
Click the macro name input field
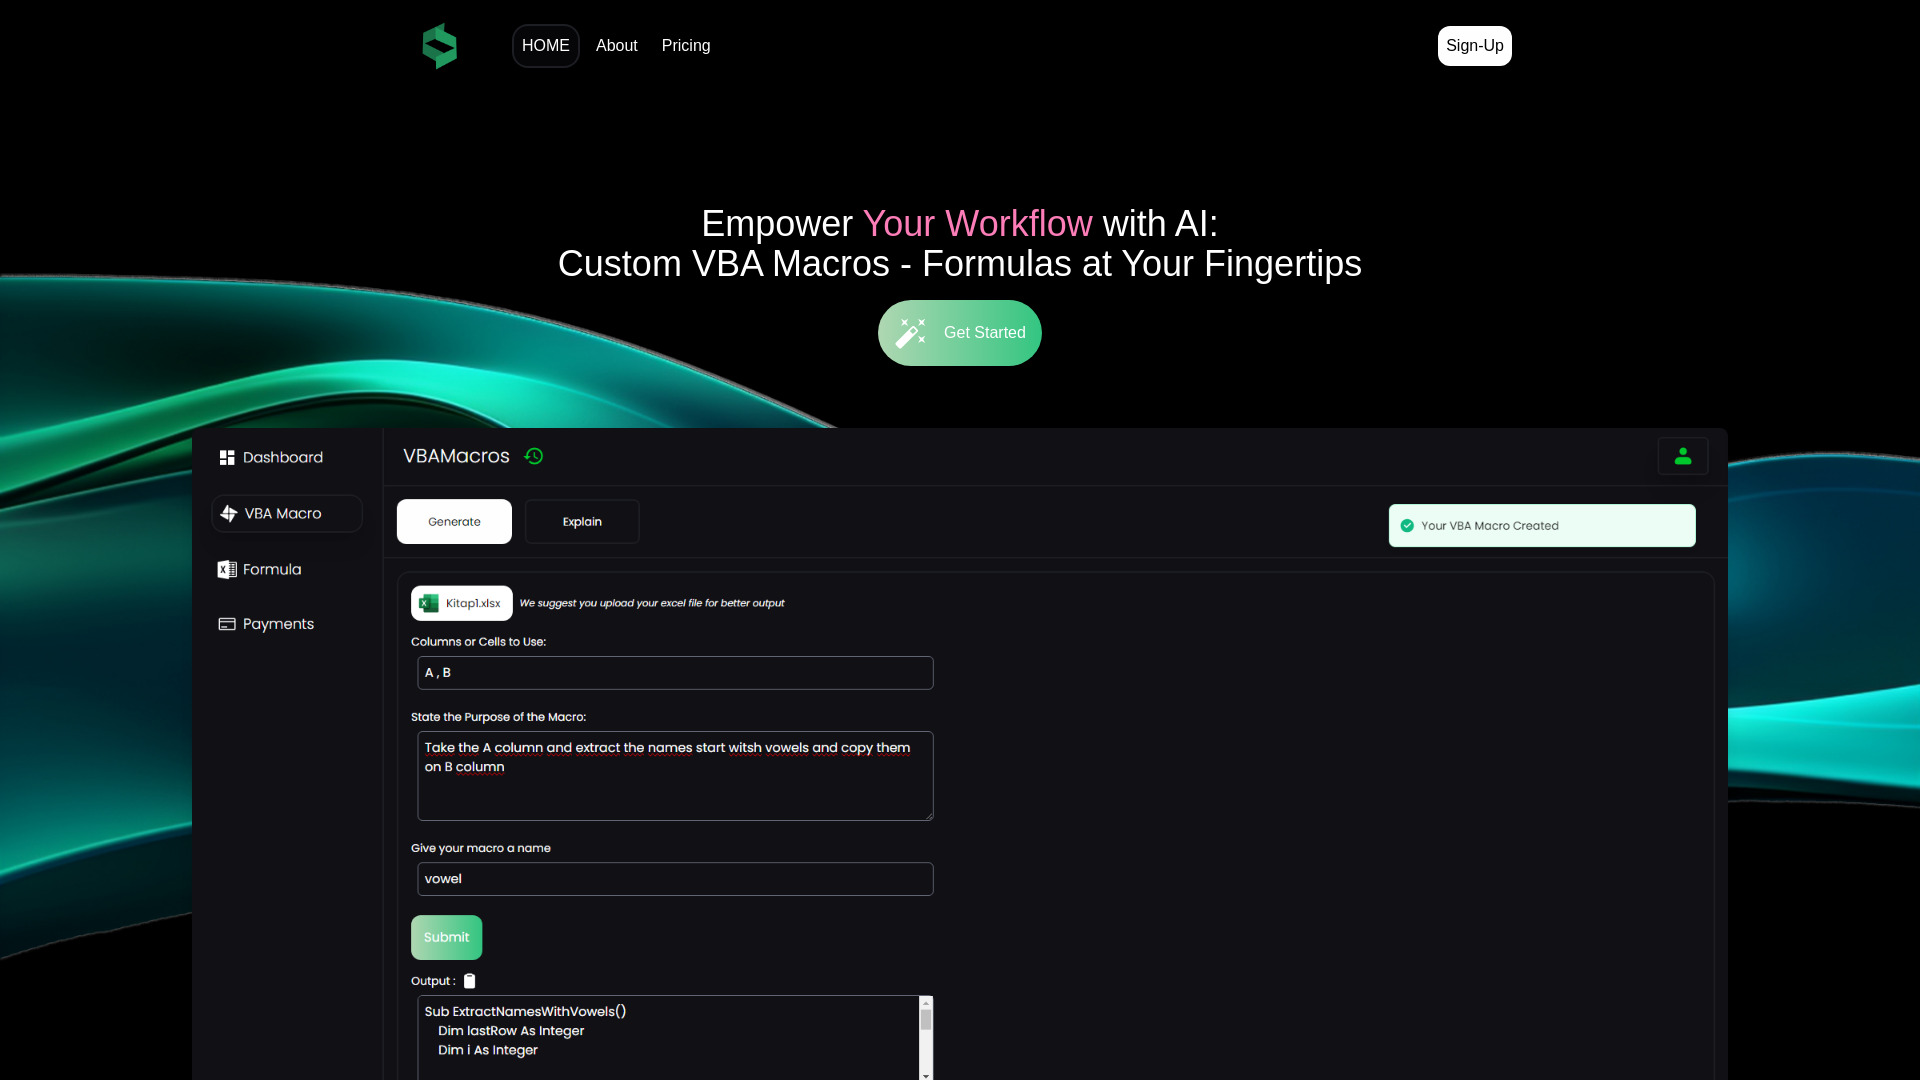[674, 878]
